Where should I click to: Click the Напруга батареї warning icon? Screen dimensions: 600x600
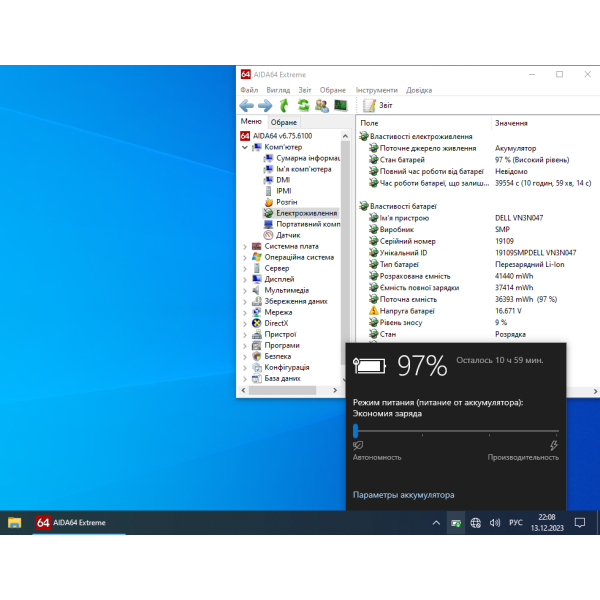coord(373,311)
